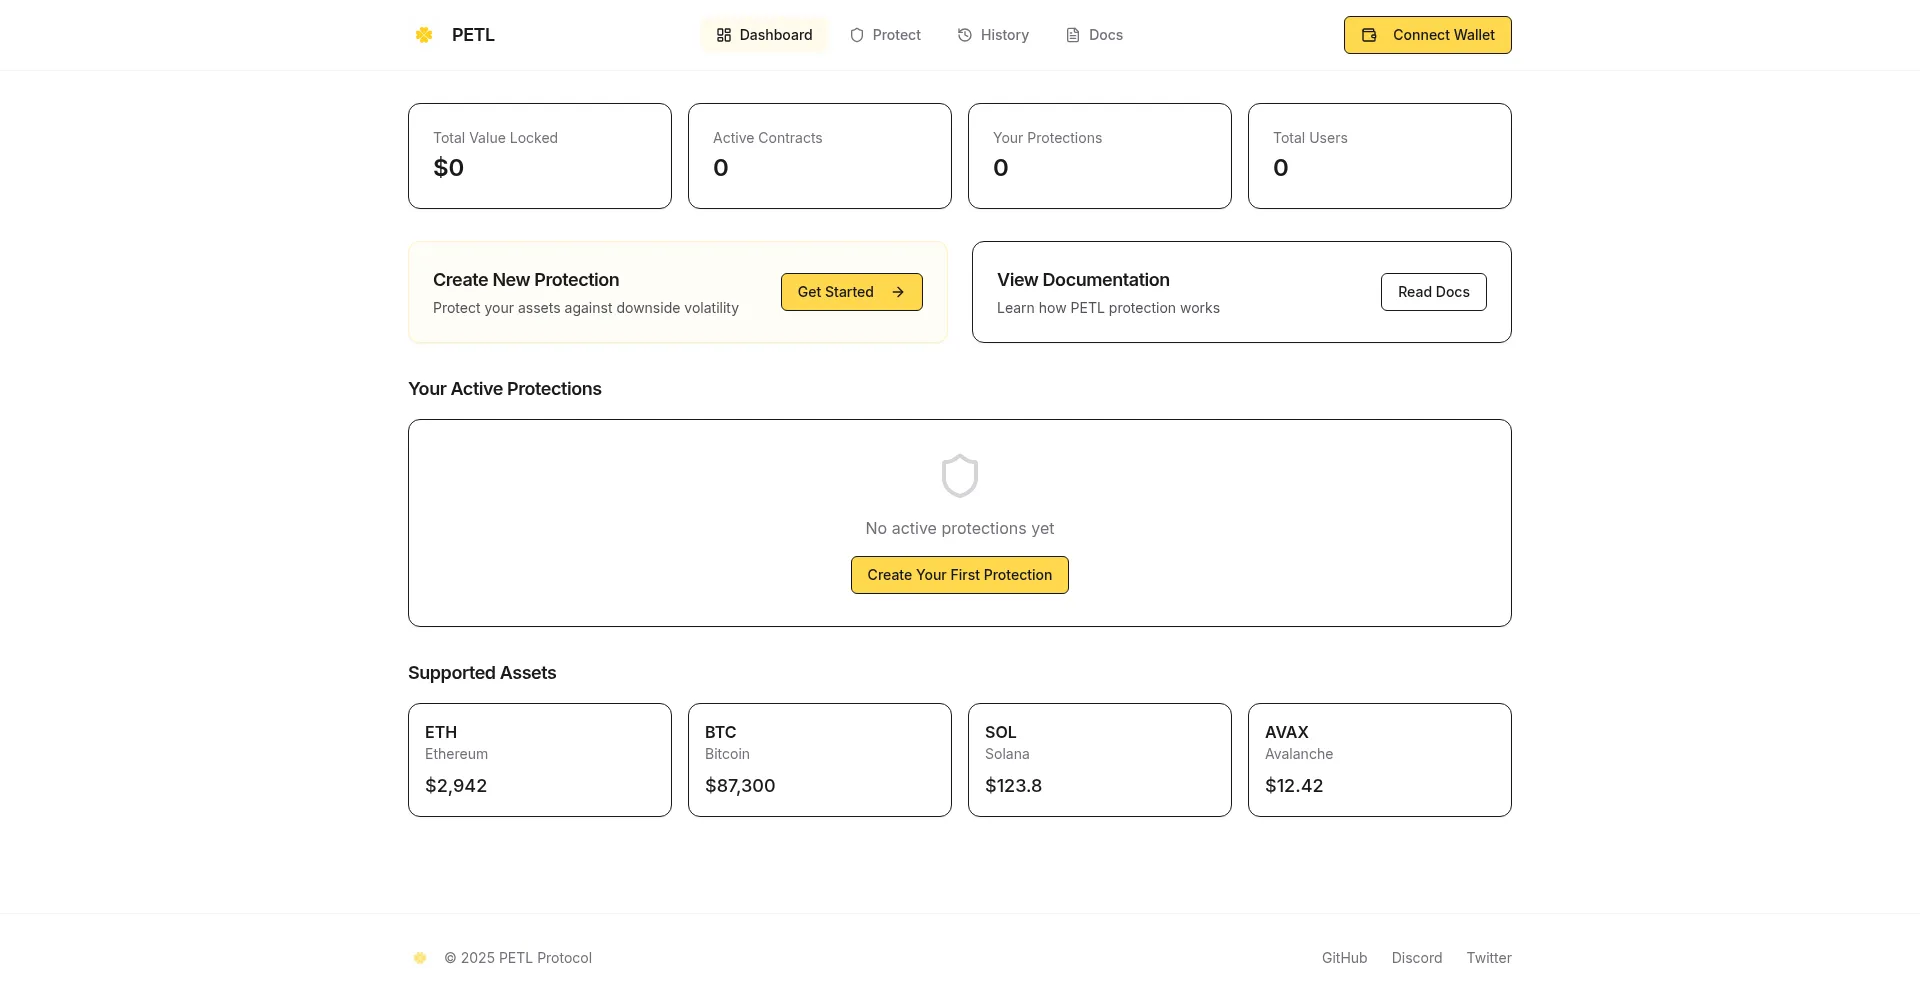Click the Protect shield icon in navbar

[x=857, y=35]
